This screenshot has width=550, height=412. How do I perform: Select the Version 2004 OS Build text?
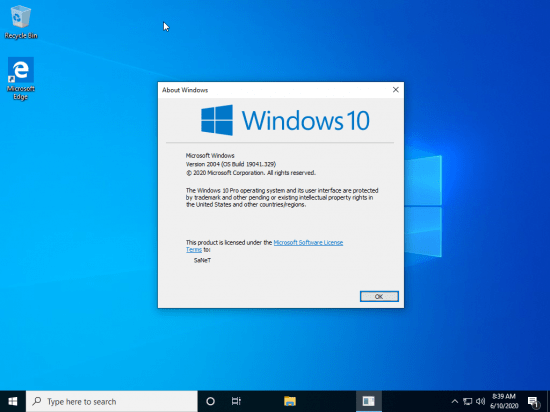(231, 164)
